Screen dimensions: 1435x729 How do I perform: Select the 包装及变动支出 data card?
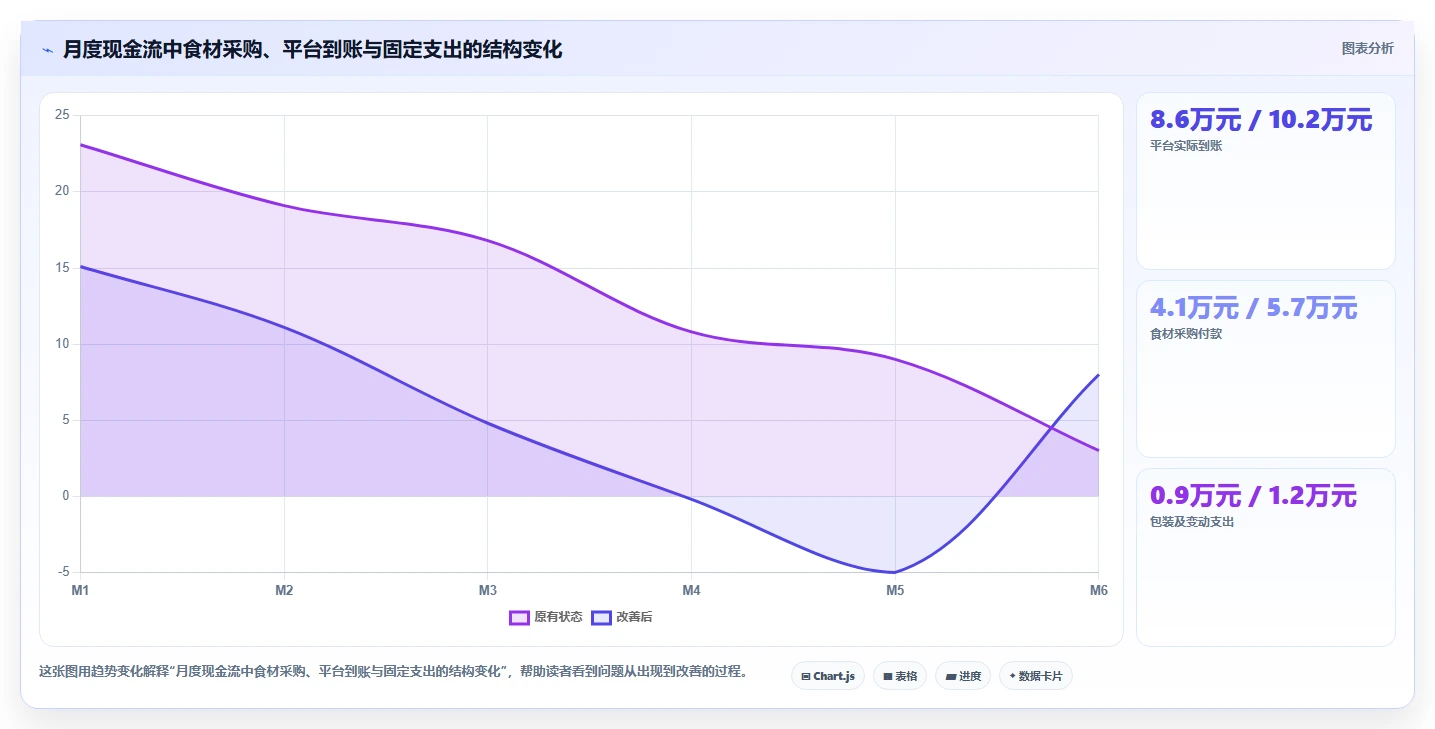point(1265,557)
